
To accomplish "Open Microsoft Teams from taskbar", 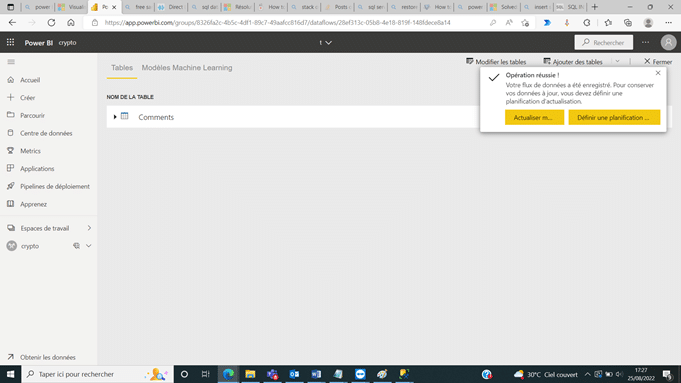I will coord(272,374).
